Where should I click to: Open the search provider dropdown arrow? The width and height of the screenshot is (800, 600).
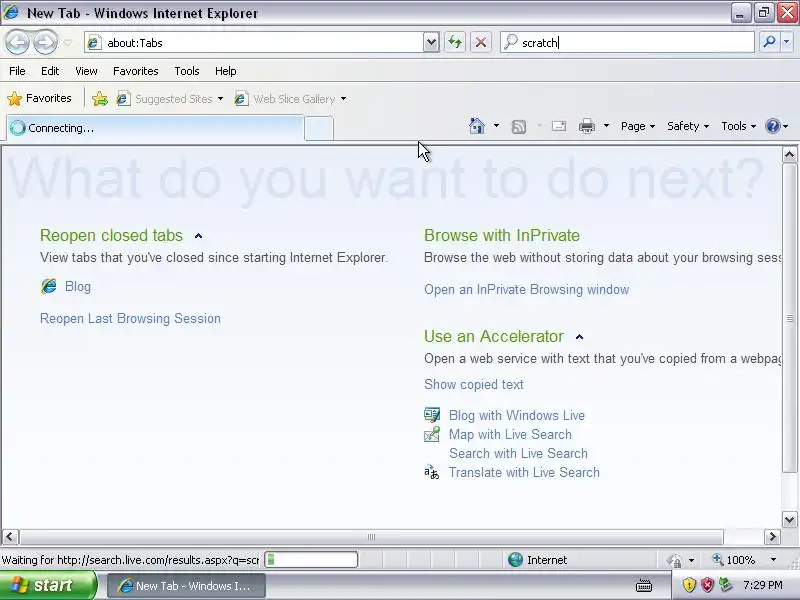786,42
